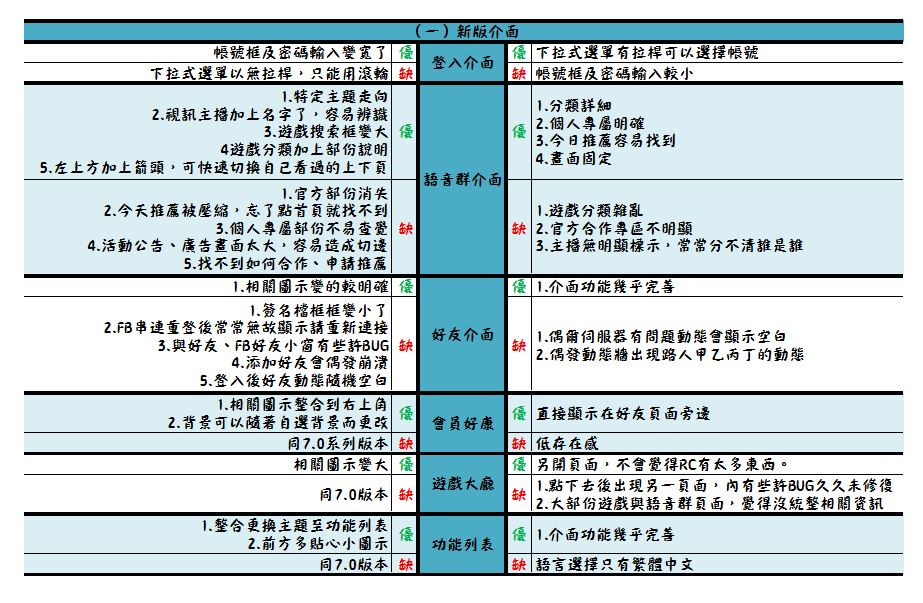Viewport: 923px width, 603px height.
Task: Click '同7.0版本' in the 遊戲大廳 row
Action: 354,495
